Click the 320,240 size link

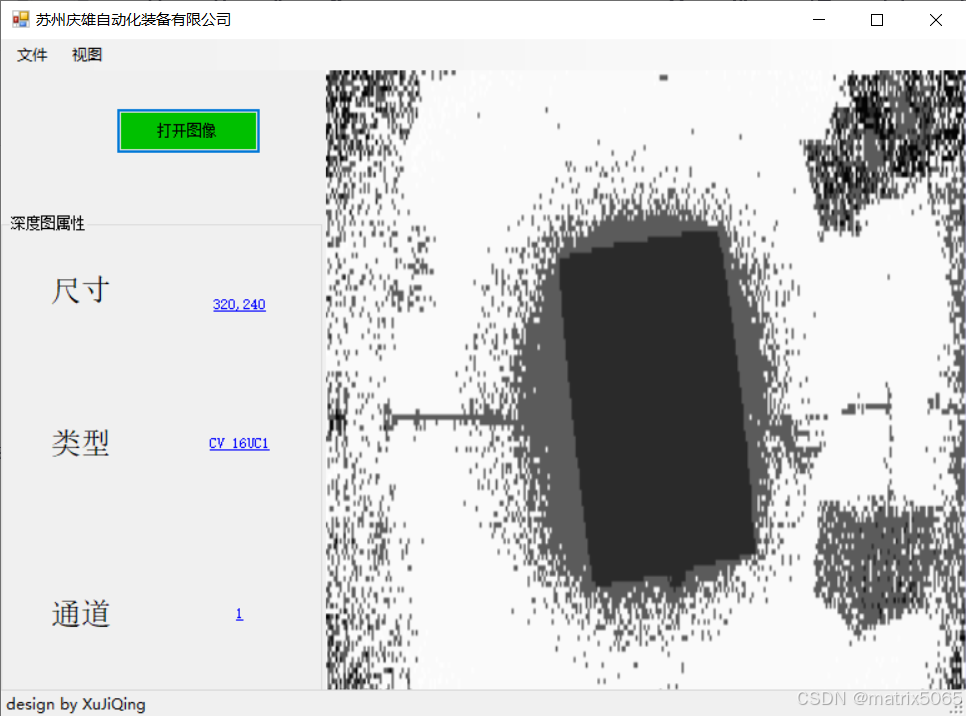pyautogui.click(x=239, y=304)
